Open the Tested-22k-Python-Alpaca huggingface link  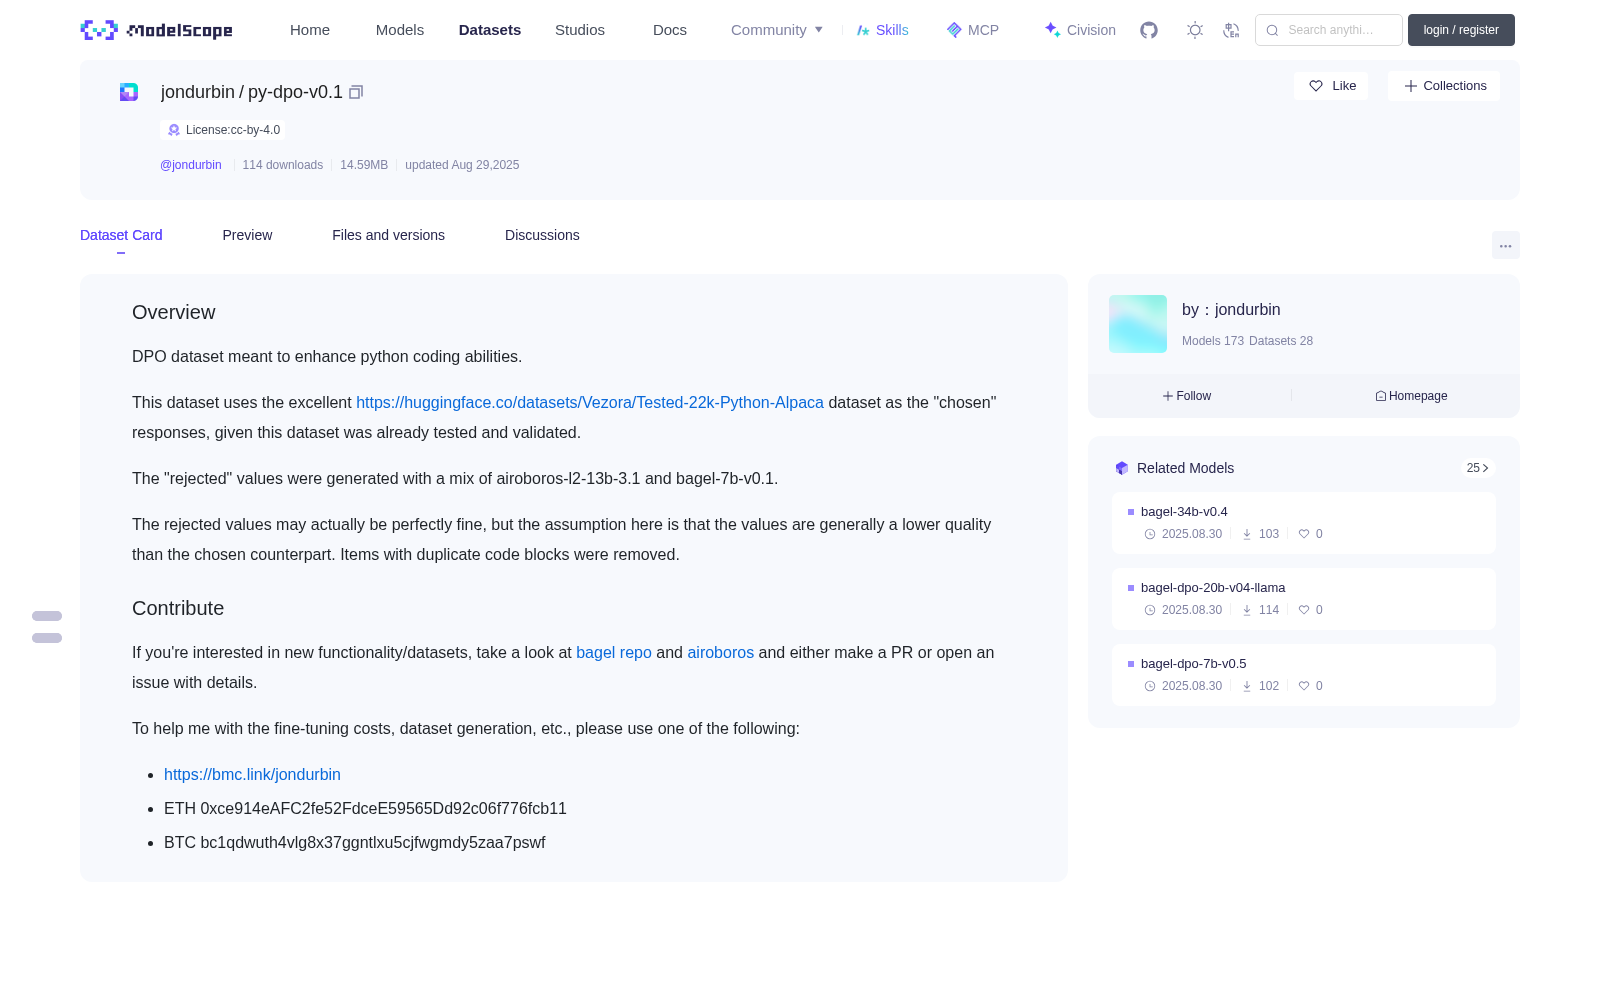click(x=590, y=402)
